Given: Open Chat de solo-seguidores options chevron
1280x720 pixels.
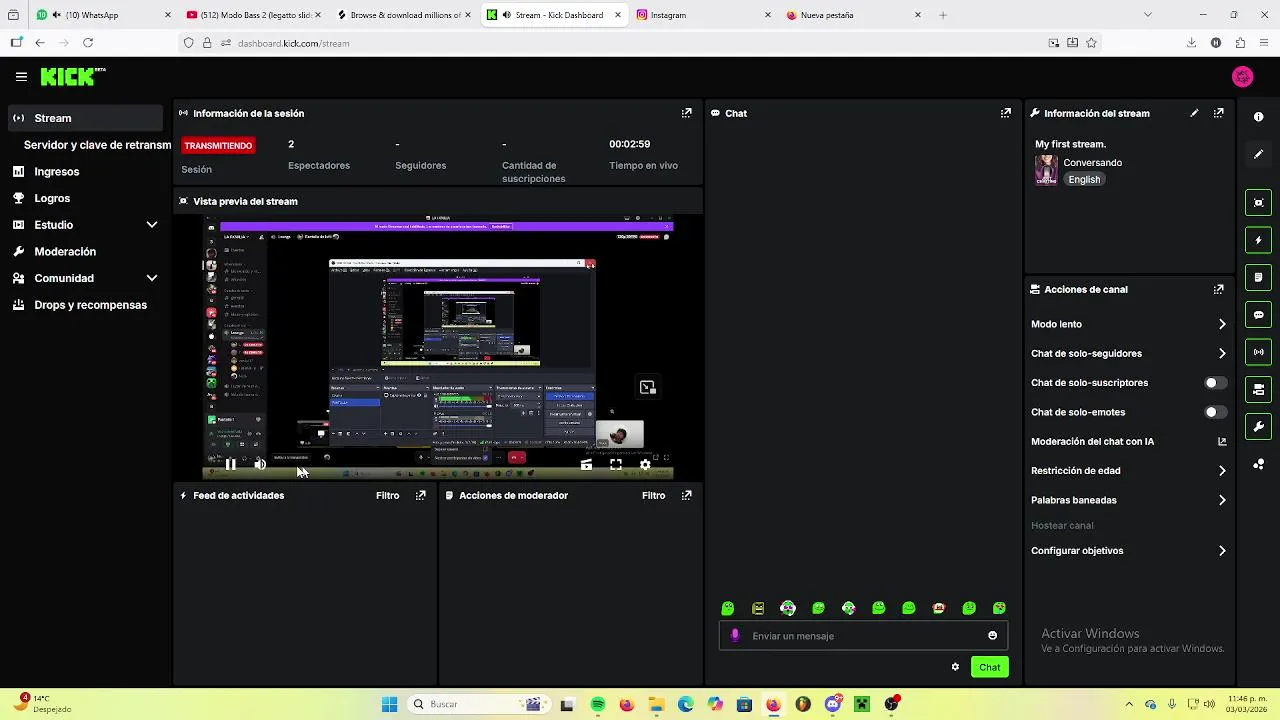Looking at the screenshot, I should point(1222,353).
